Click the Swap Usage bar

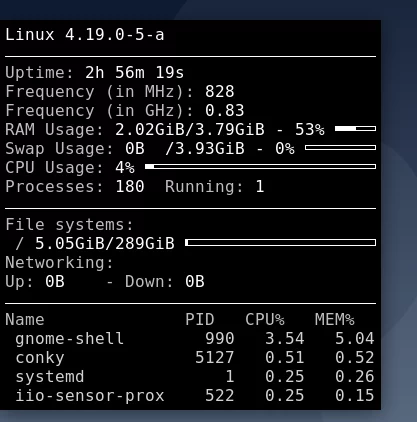(340, 148)
